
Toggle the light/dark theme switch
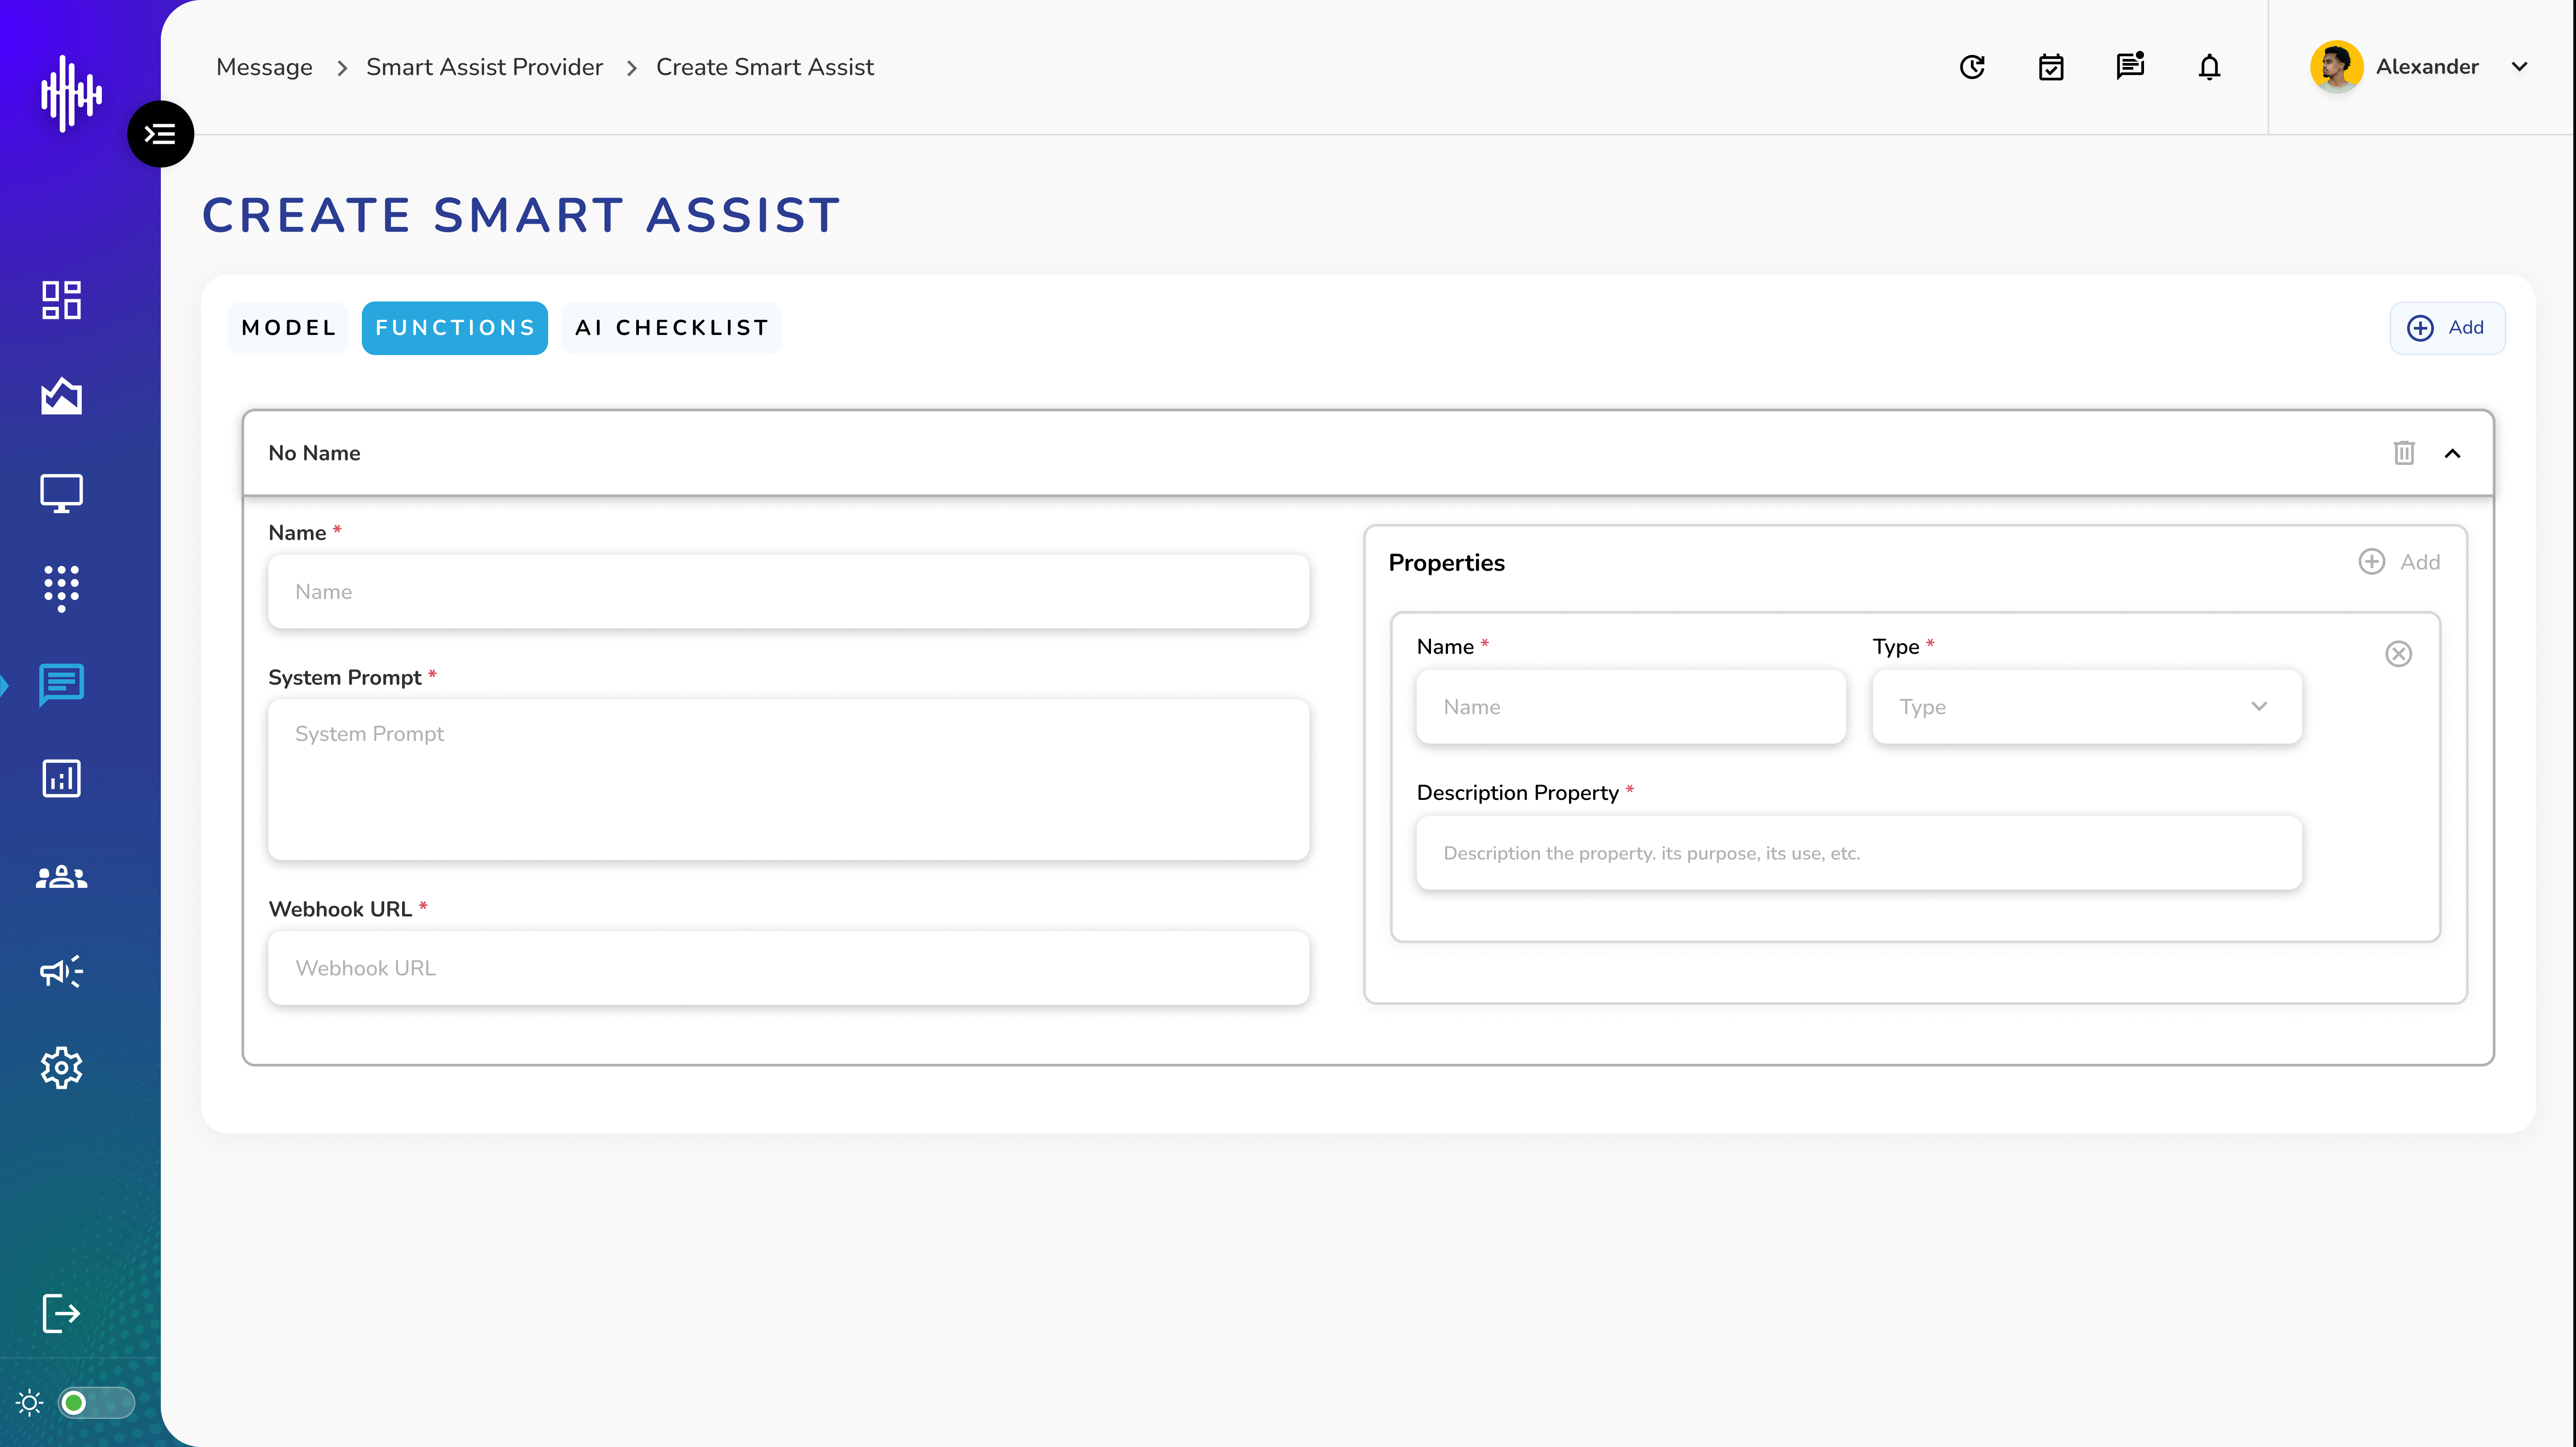96,1403
